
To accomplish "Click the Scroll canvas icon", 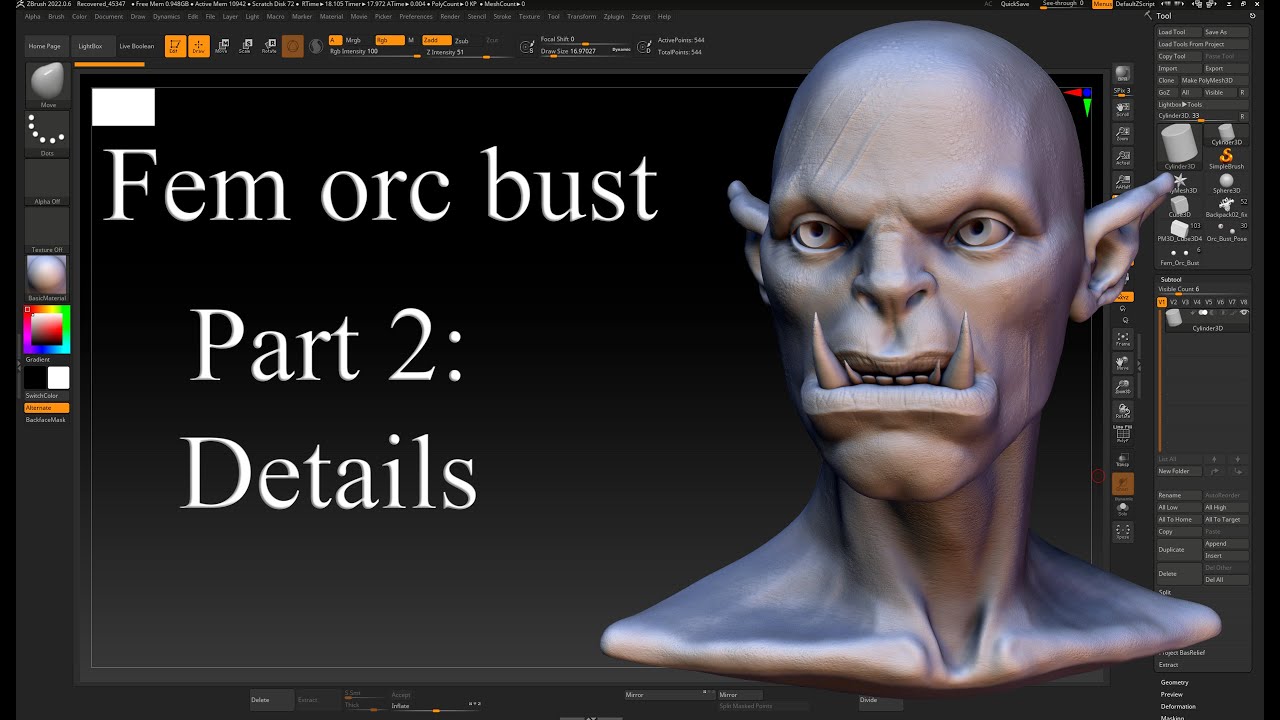I will [1123, 107].
